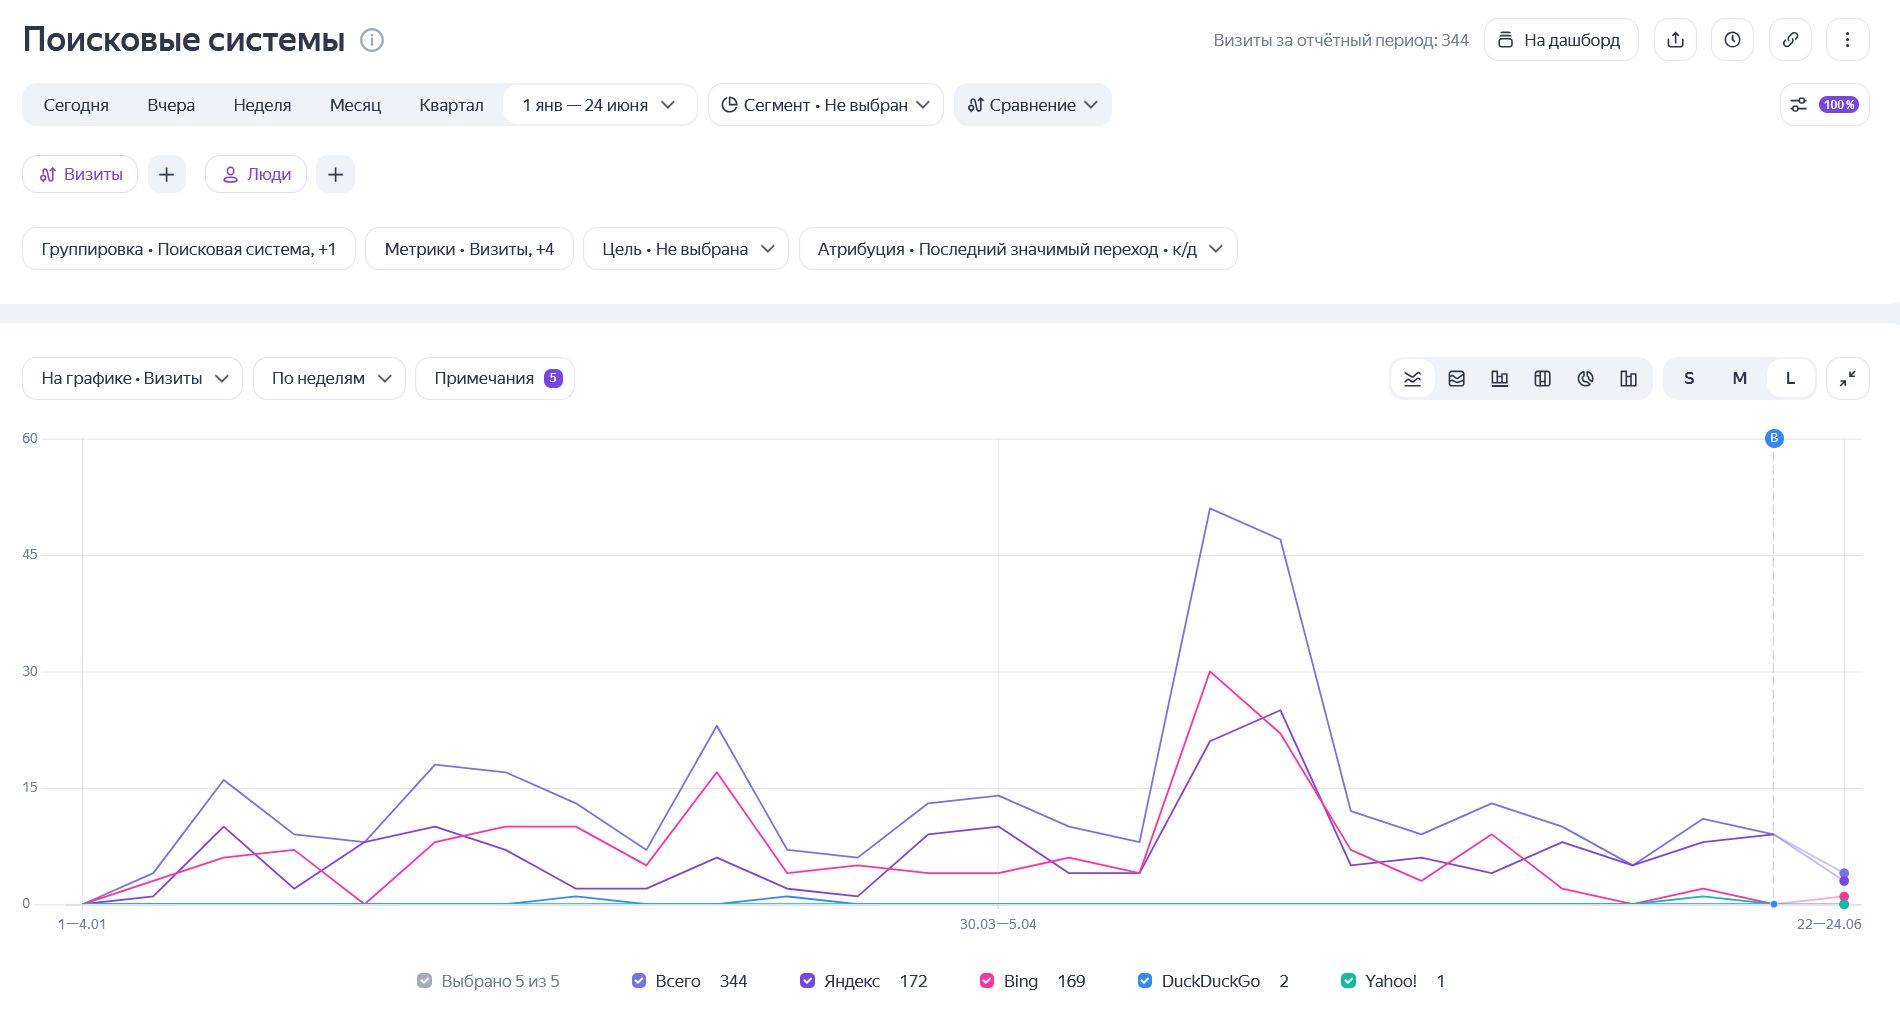
Task: Select the column chart icon
Action: click(x=1628, y=379)
